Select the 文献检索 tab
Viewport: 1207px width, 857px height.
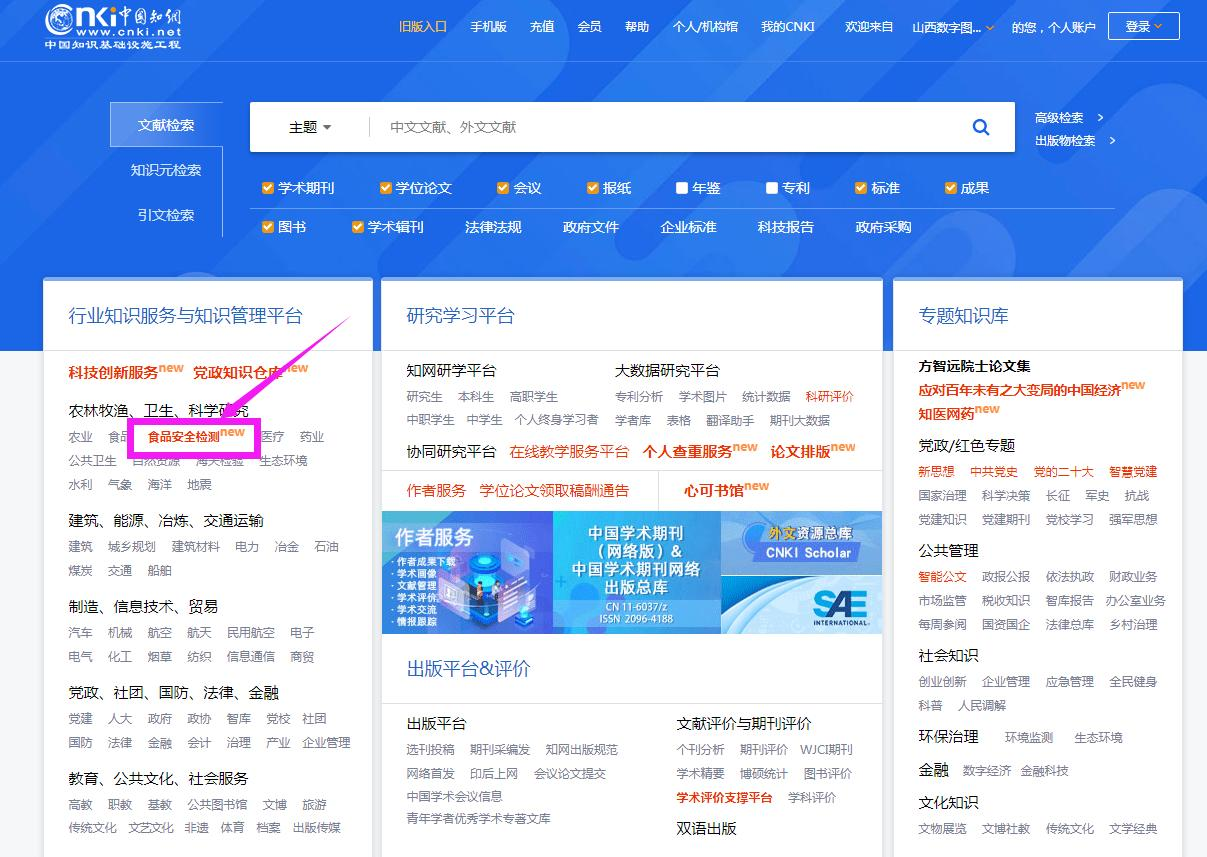[x=166, y=125]
